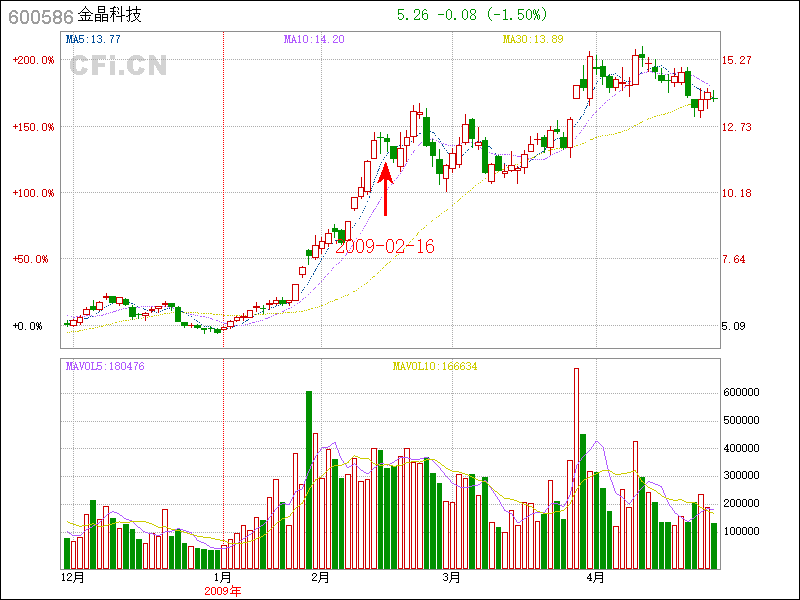Select the MAVOL10:166634 volume label
The image size is (800, 600).
(434, 366)
